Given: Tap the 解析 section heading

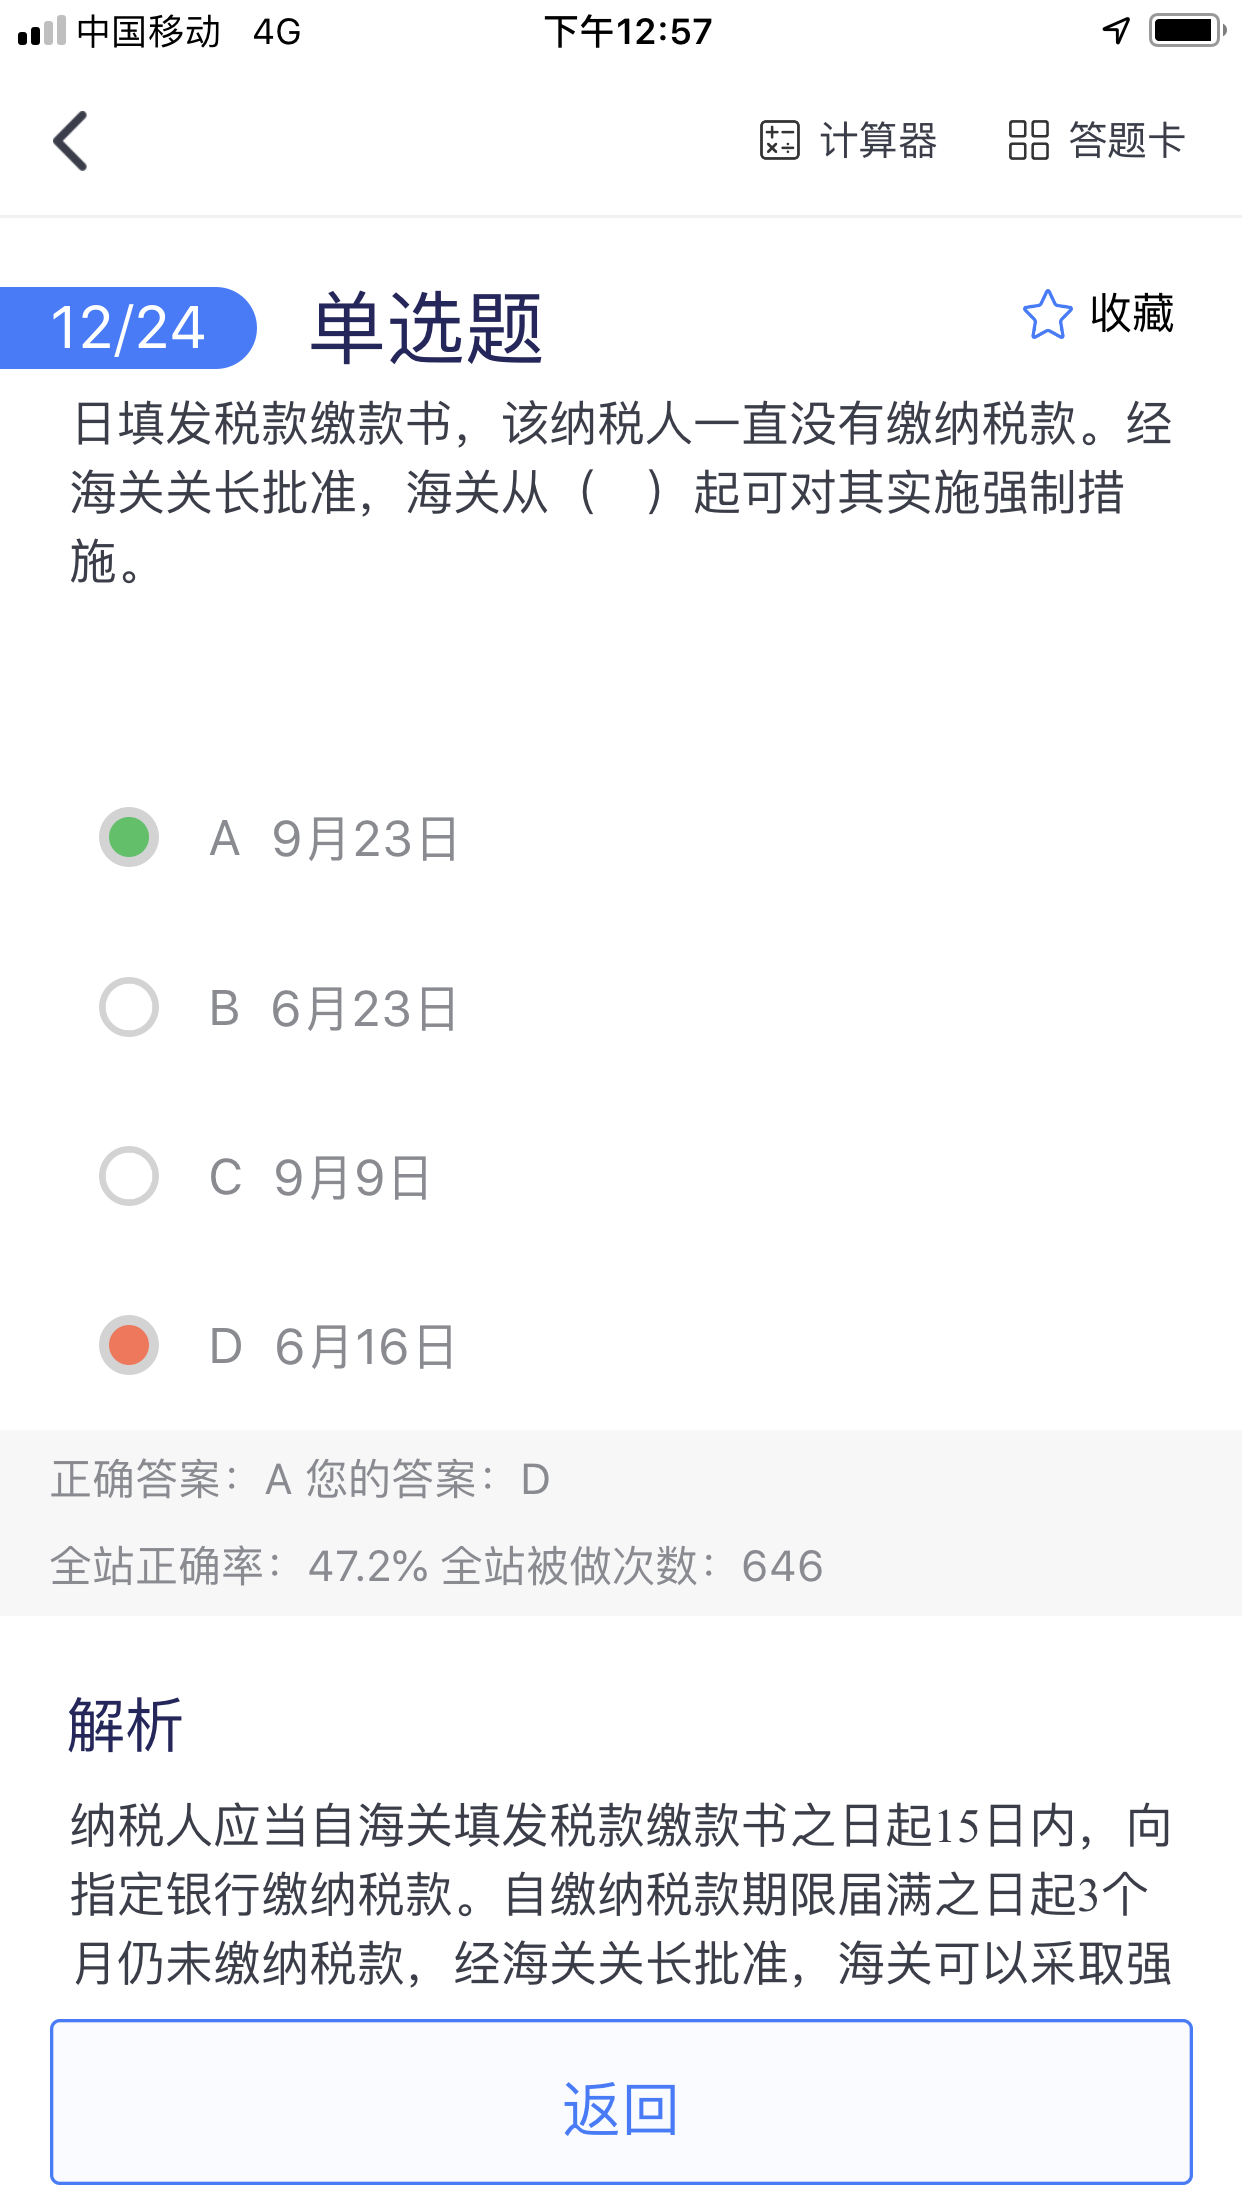Looking at the screenshot, I should pyautogui.click(x=125, y=1725).
